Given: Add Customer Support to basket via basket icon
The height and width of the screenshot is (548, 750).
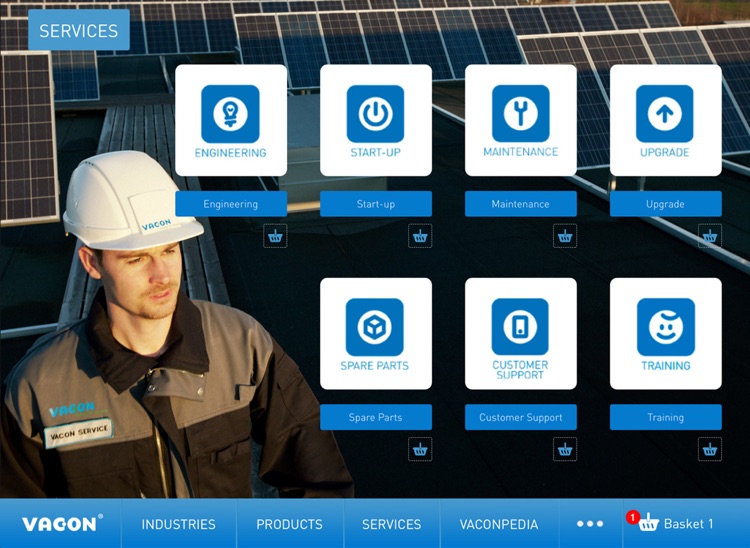Looking at the screenshot, I should point(565,449).
